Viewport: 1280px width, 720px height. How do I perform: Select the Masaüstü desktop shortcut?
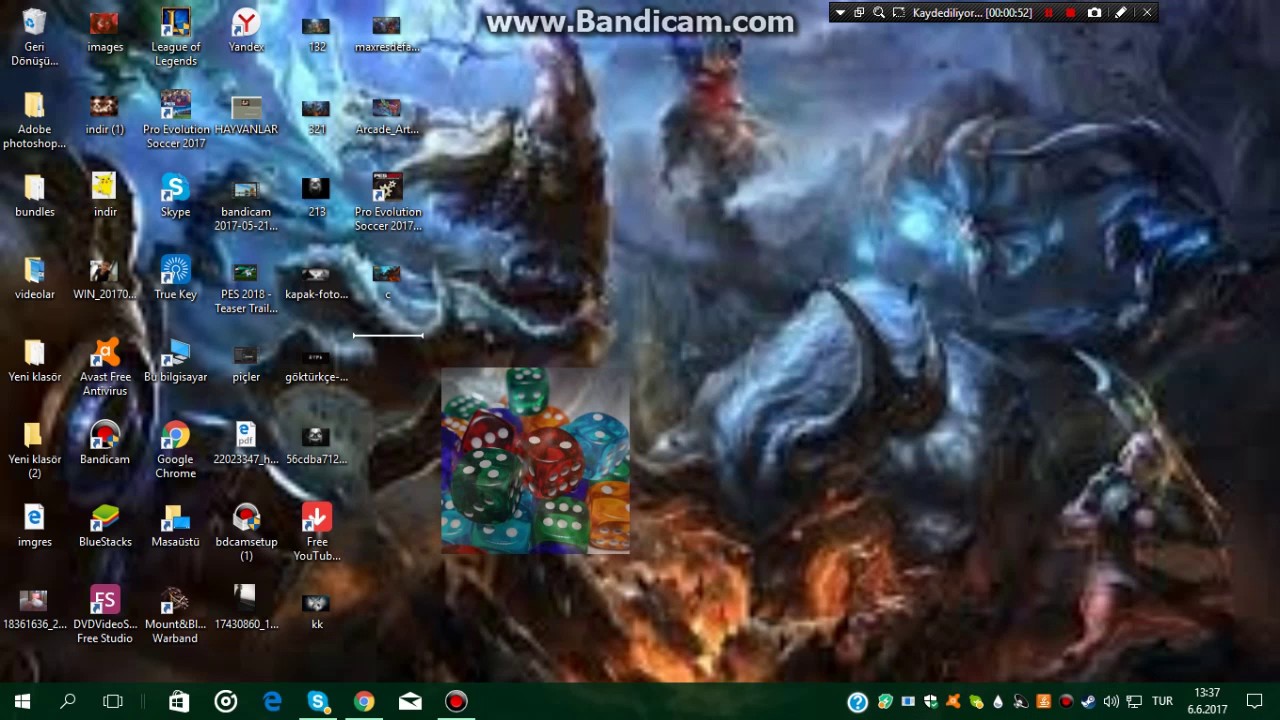(x=175, y=525)
